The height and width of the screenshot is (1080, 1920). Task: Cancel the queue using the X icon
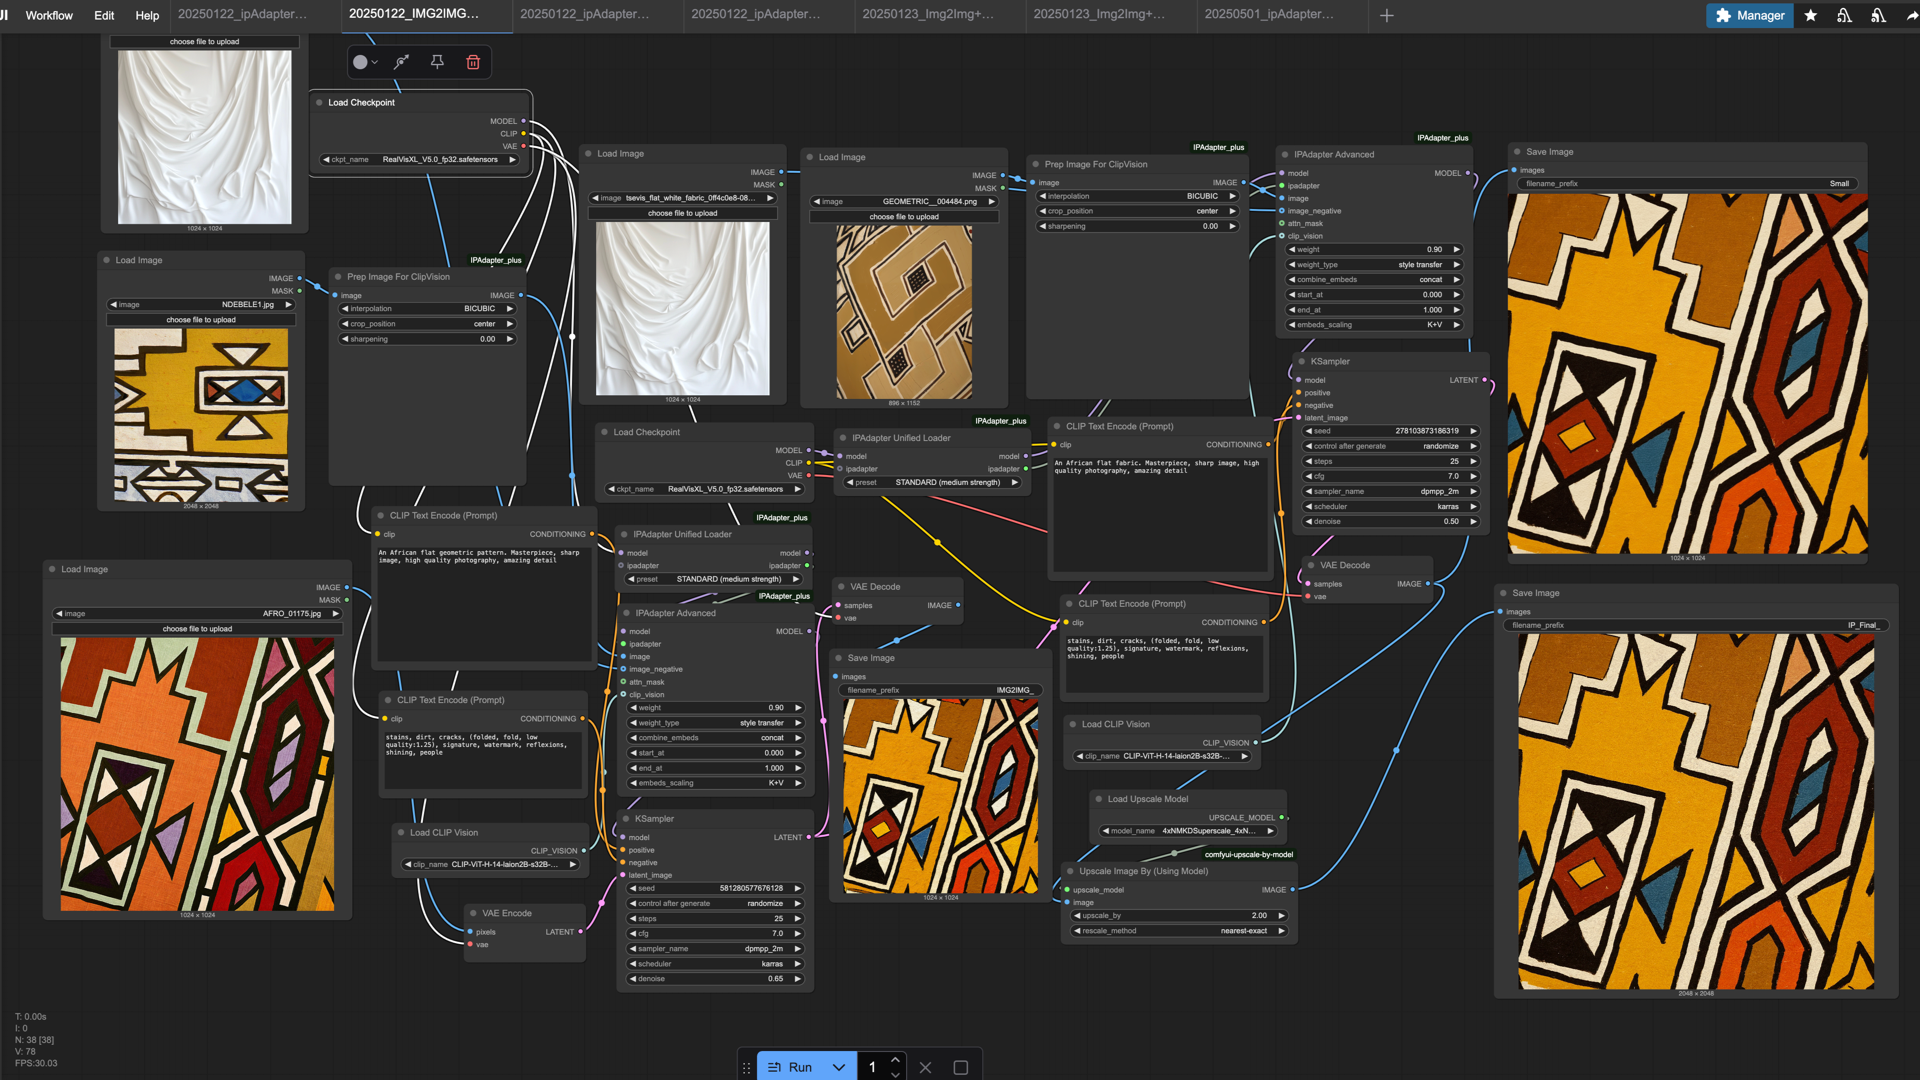925,1067
